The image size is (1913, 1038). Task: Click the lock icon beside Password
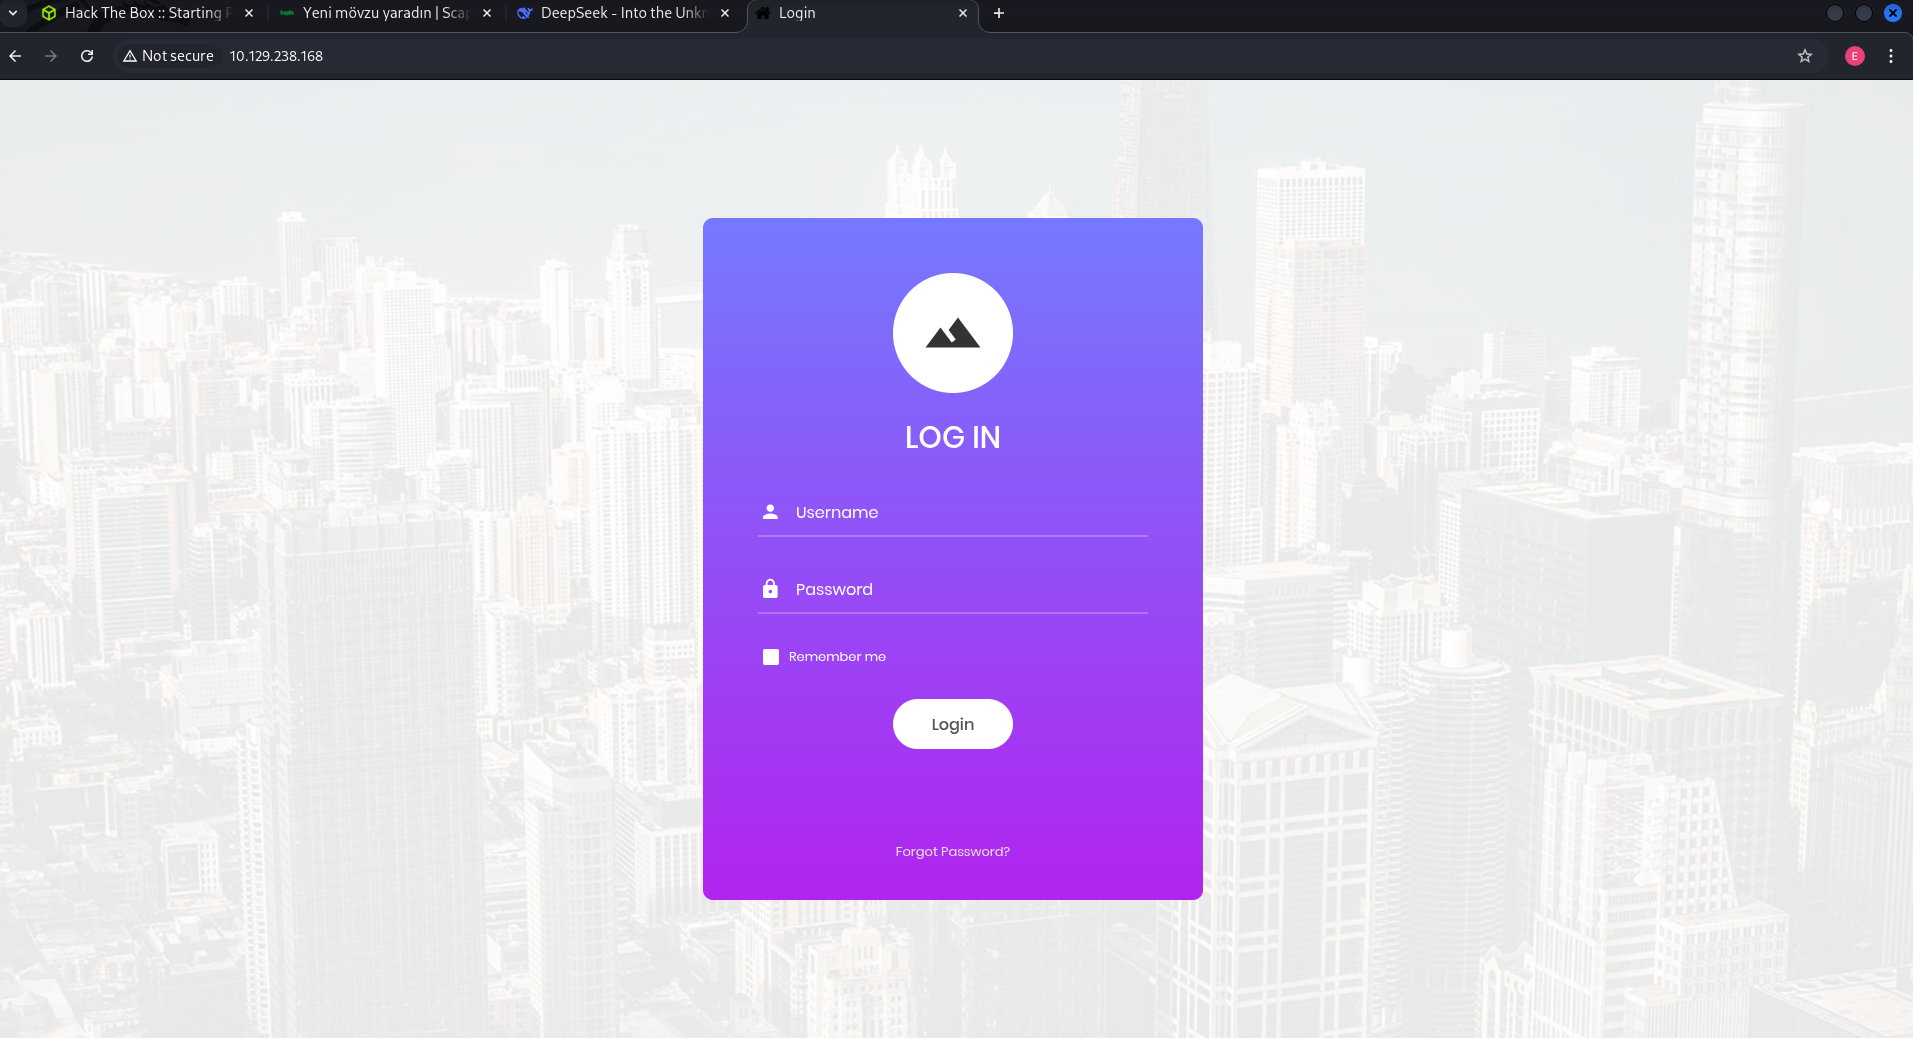click(770, 589)
